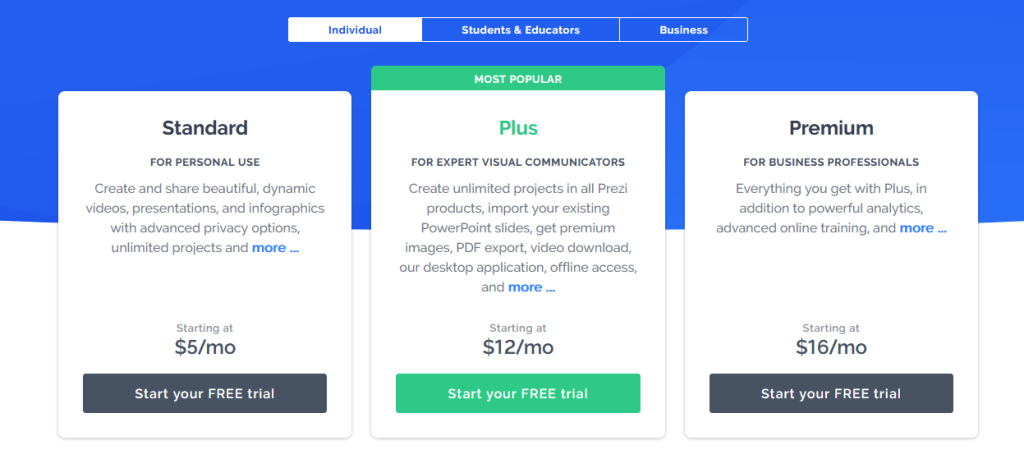1024x459 pixels.
Task: Expand Standard plan description with more link
Action: coord(276,248)
